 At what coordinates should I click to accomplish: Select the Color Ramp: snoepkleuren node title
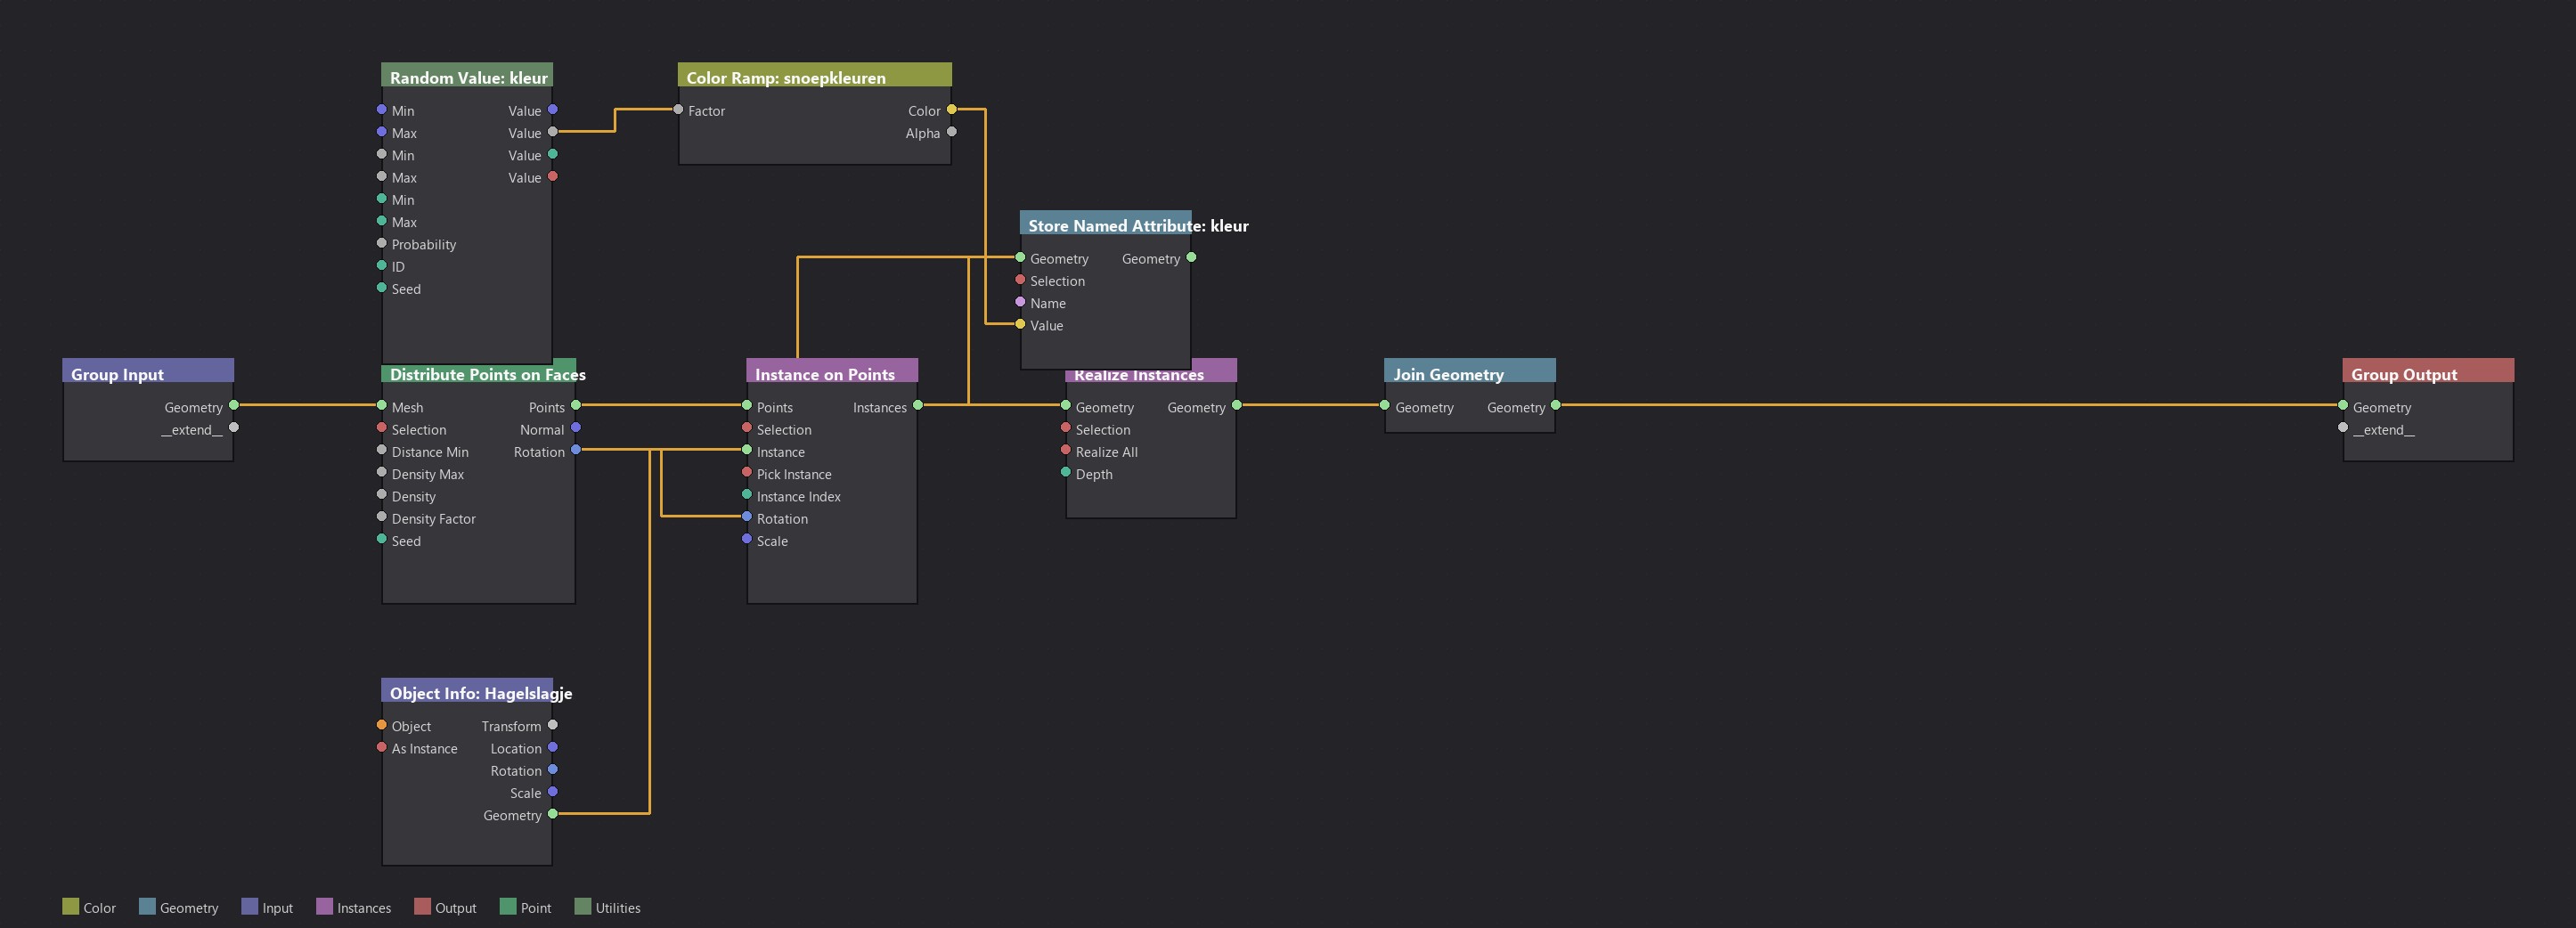[x=786, y=77]
